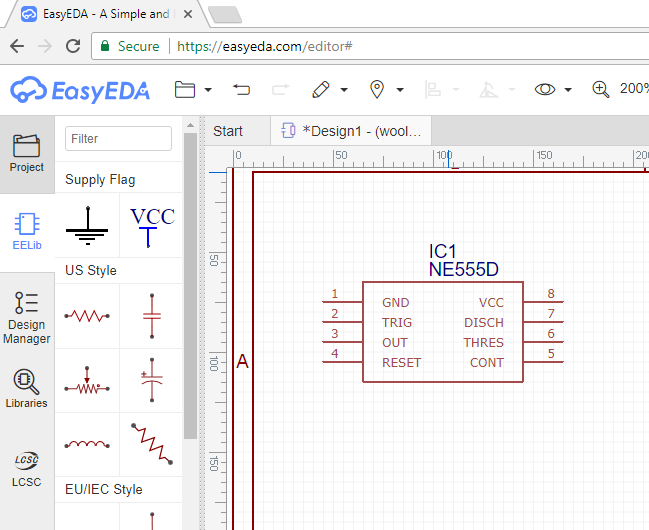Select the US style resistor symbol
This screenshot has height=530, width=649.
[87, 316]
